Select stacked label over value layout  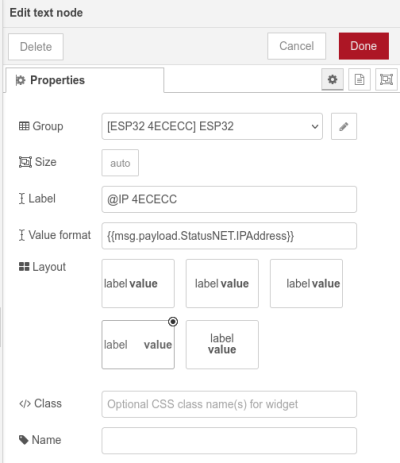(222, 344)
